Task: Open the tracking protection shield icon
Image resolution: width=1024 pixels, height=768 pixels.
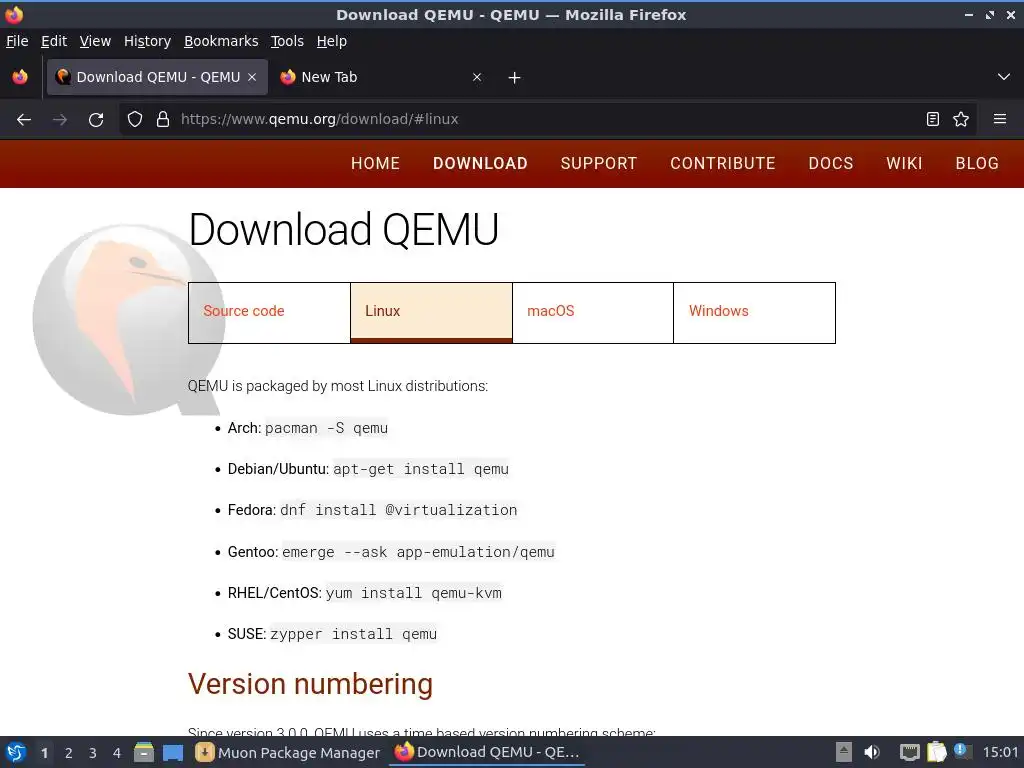Action: (x=135, y=120)
